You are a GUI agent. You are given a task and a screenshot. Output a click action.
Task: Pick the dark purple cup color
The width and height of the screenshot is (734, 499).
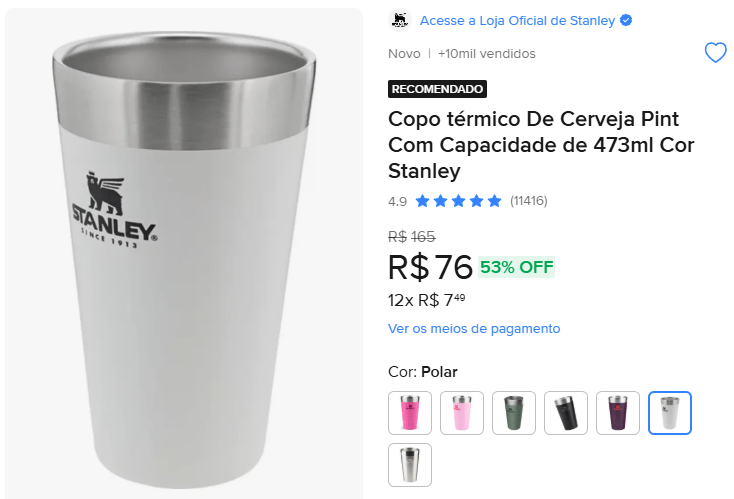pyautogui.click(x=618, y=412)
